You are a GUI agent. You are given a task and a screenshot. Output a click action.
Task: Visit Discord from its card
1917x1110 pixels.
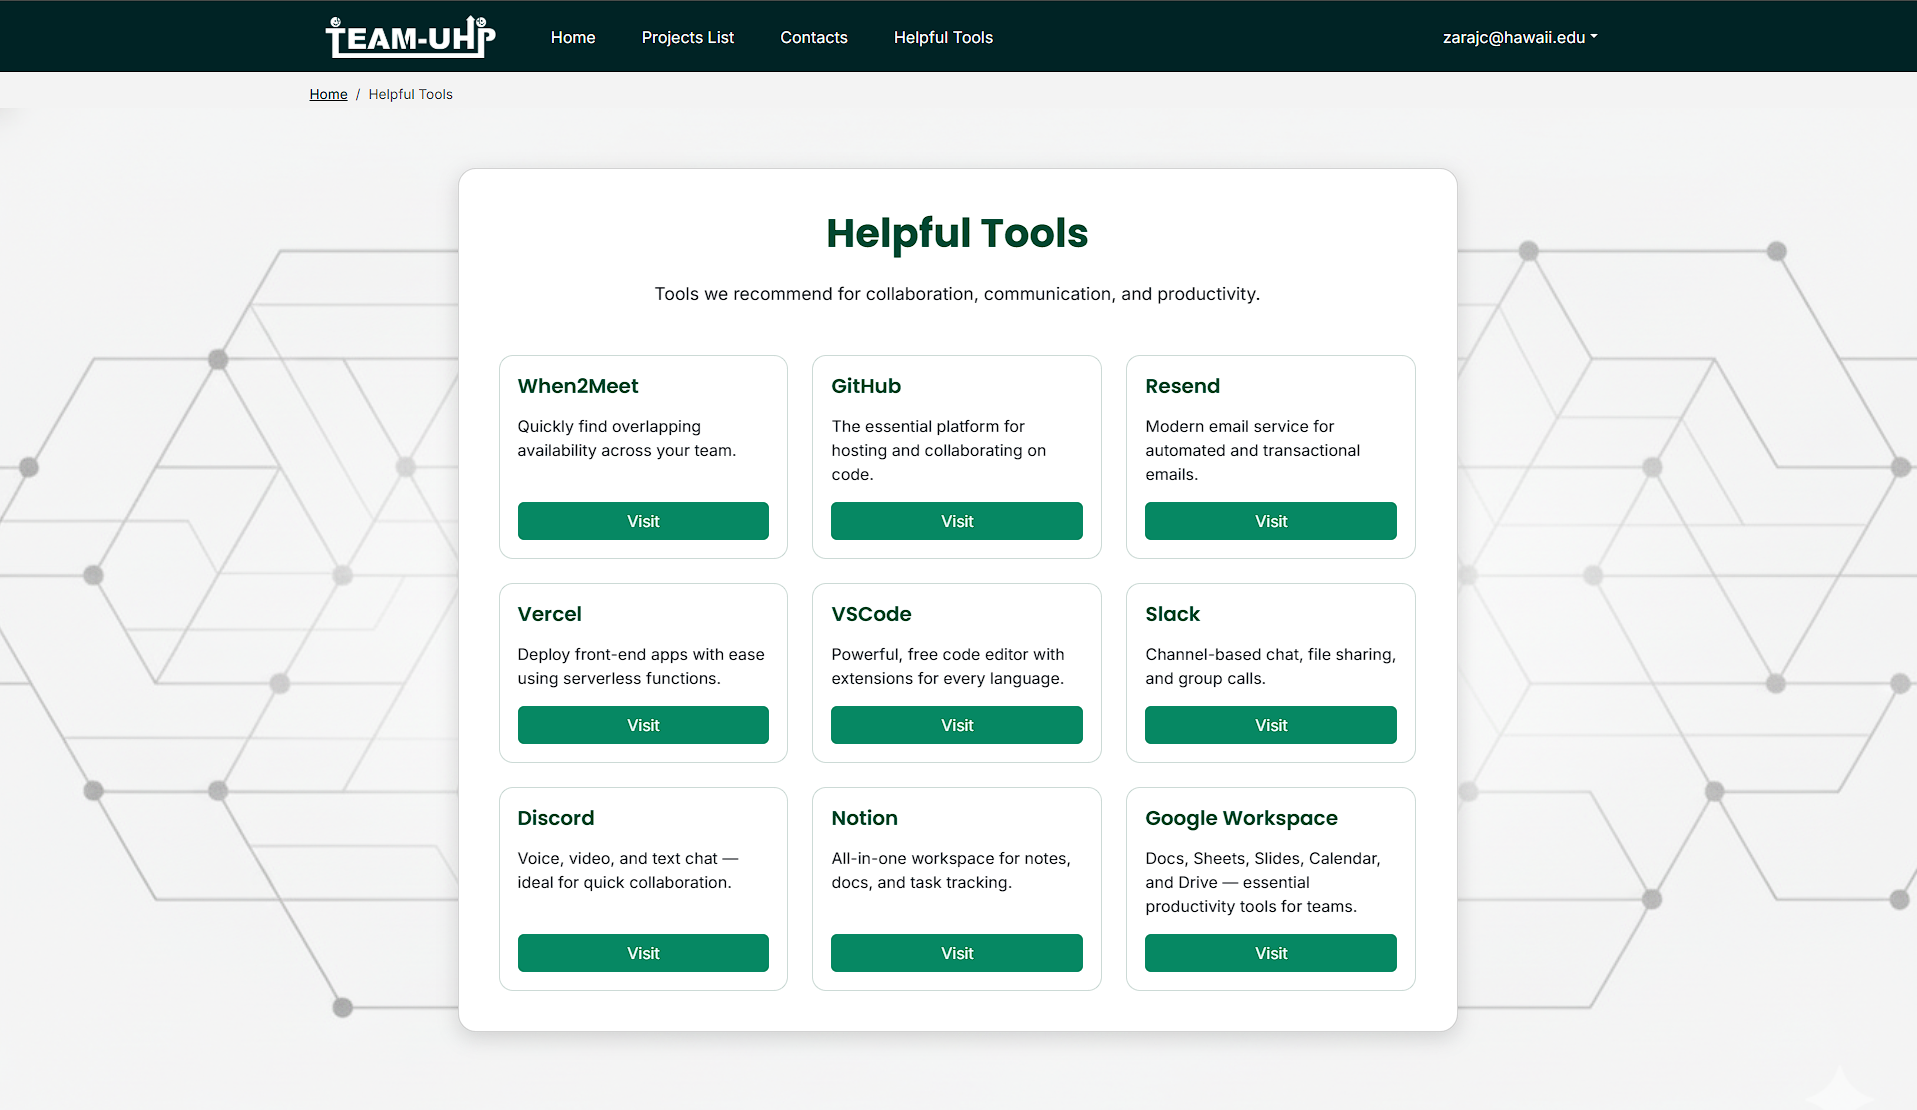(642, 953)
